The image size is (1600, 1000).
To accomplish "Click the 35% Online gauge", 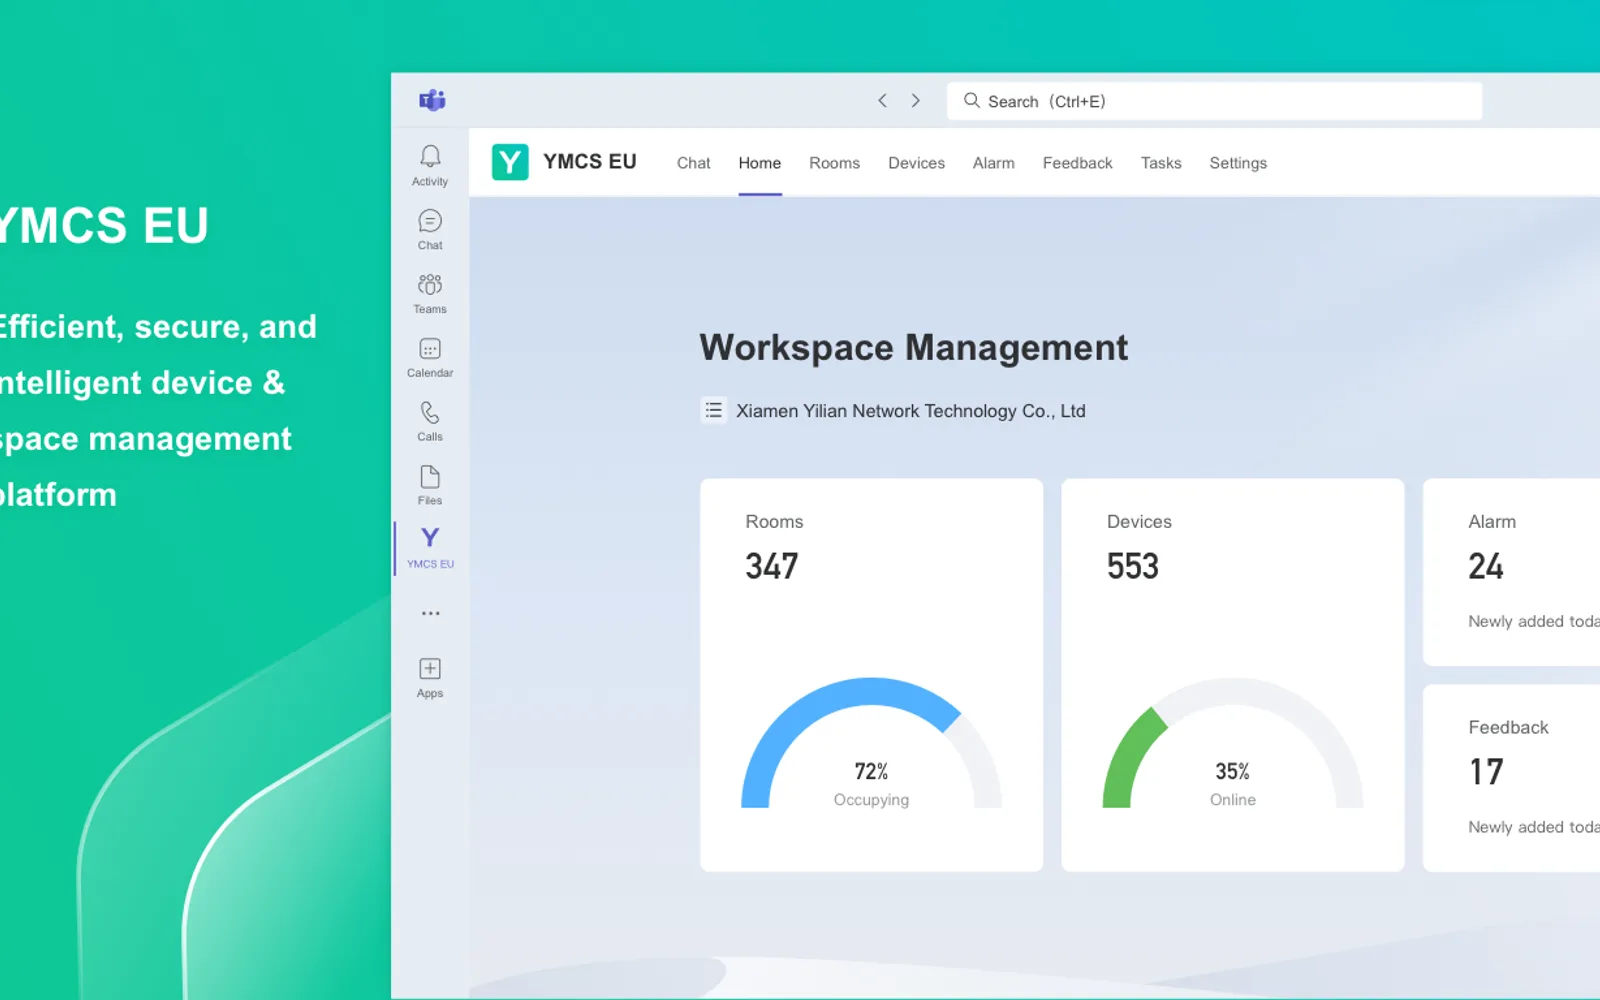I will coord(1233,743).
